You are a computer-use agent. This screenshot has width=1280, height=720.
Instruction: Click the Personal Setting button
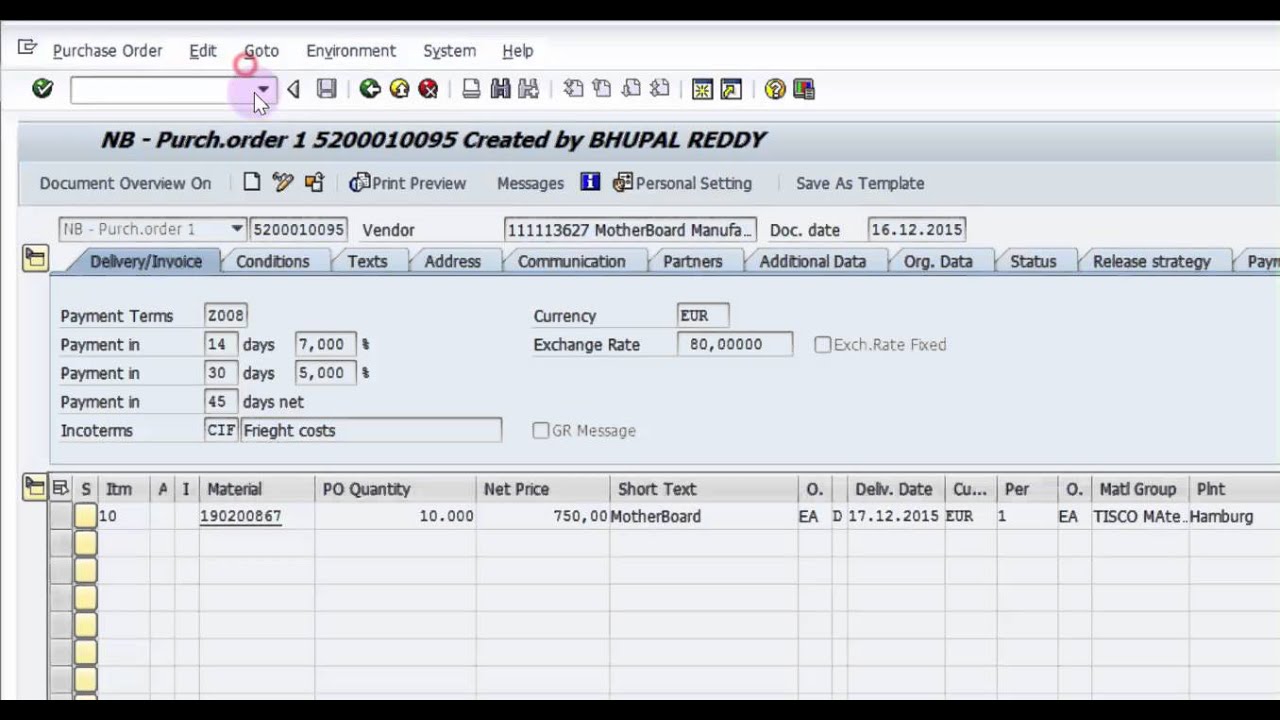pyautogui.click(x=682, y=183)
